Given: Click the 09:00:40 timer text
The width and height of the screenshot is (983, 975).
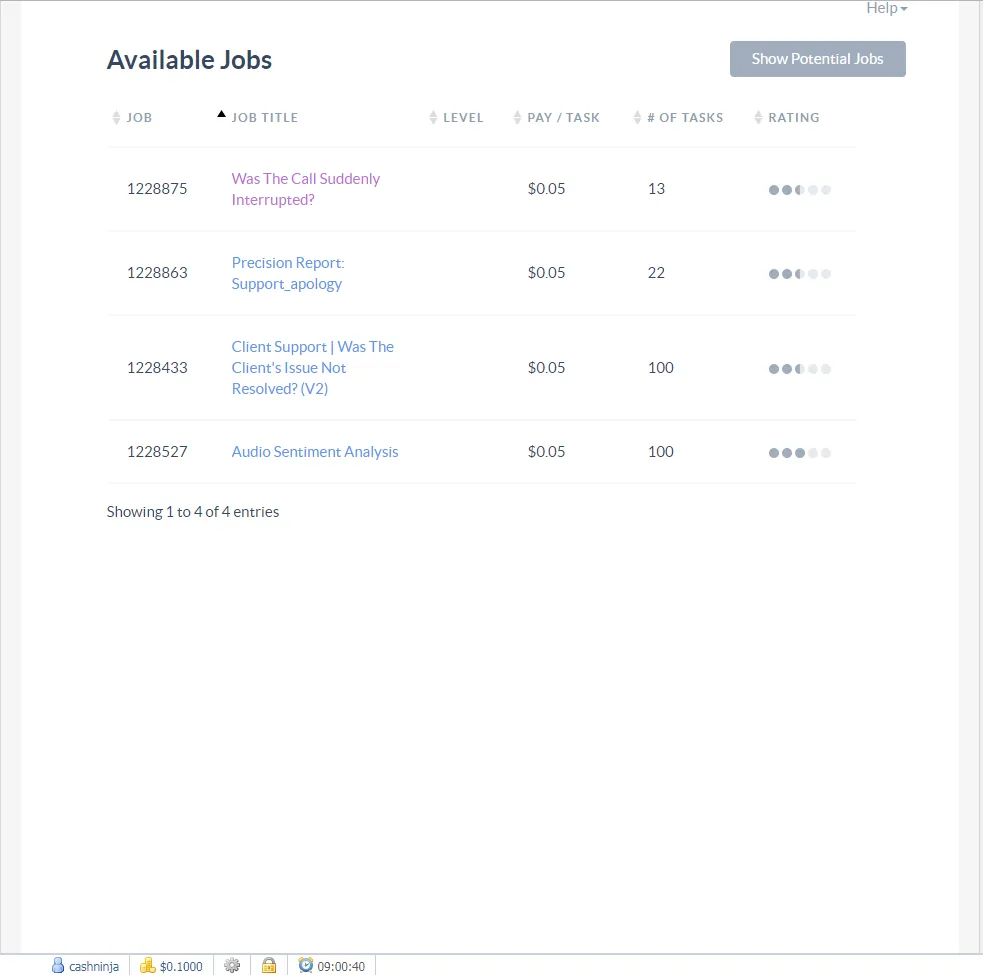Looking at the screenshot, I should (341, 966).
